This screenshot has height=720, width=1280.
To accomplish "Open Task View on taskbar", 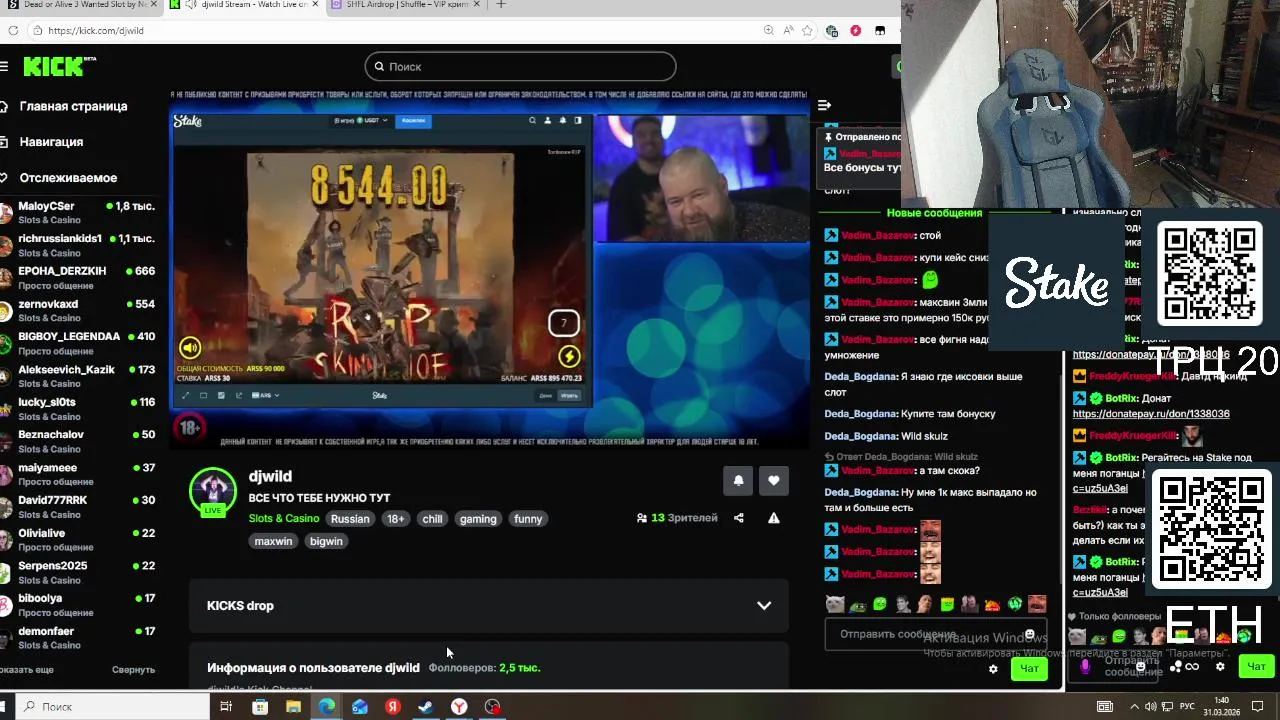I will 226,707.
